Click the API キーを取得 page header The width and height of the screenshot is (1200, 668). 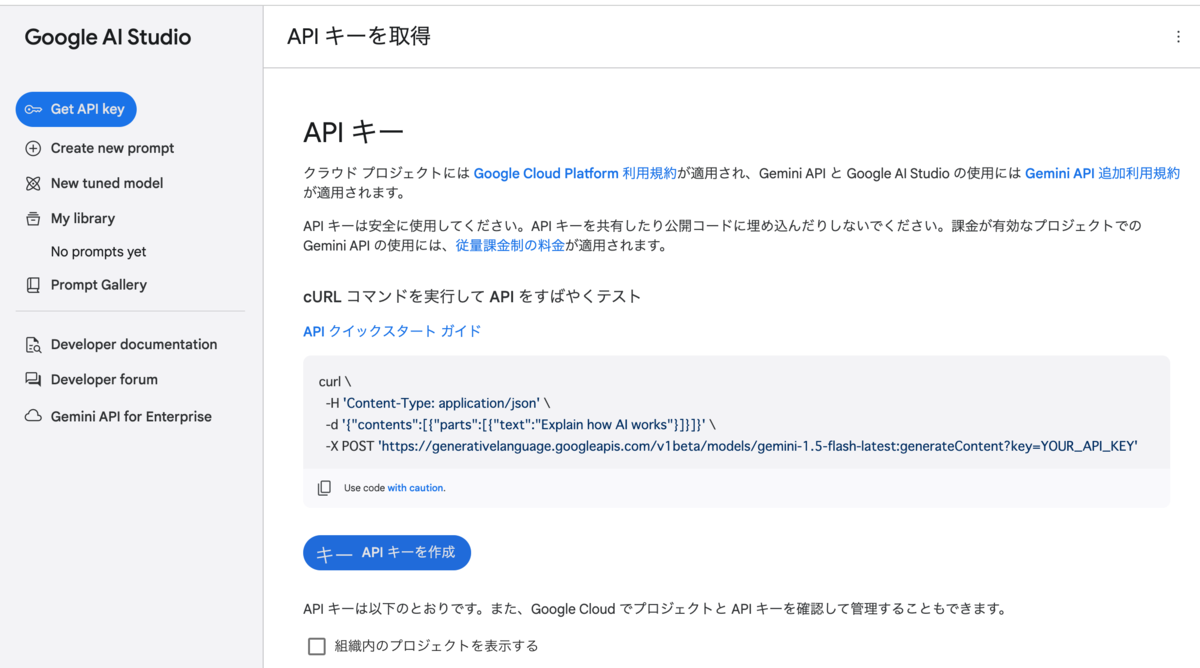(359, 37)
